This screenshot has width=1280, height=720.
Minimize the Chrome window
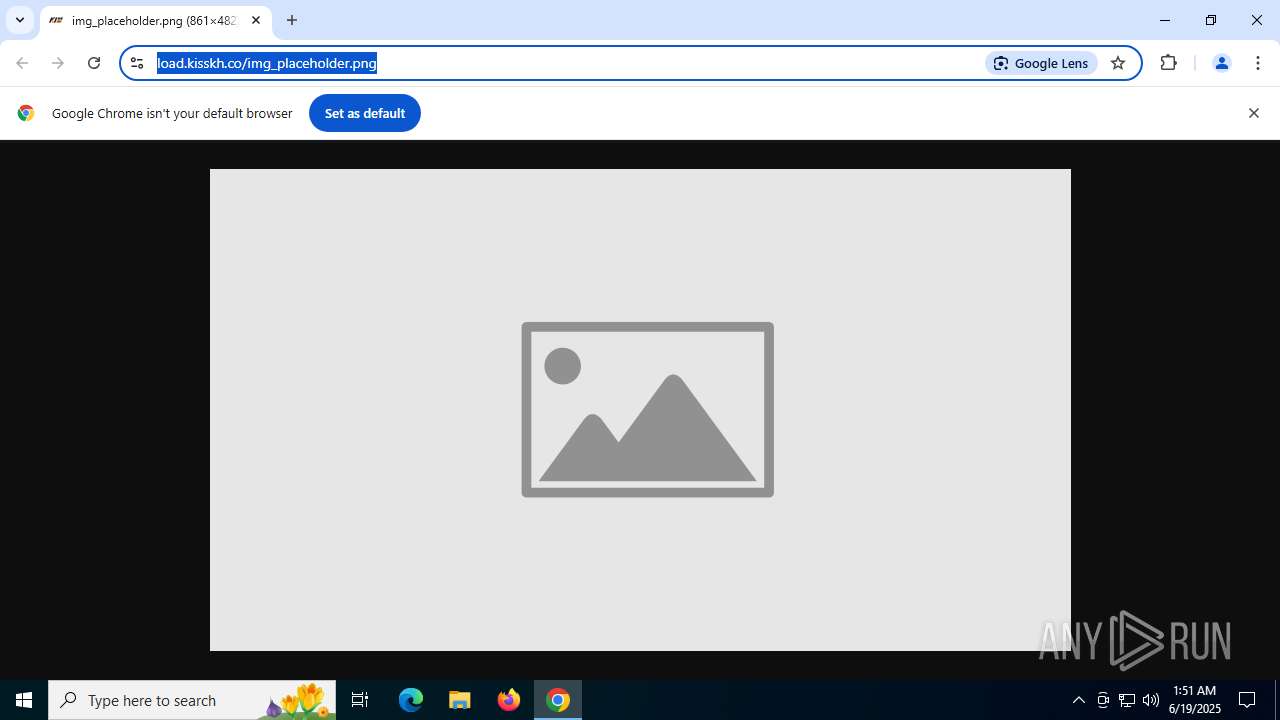tap(1165, 20)
